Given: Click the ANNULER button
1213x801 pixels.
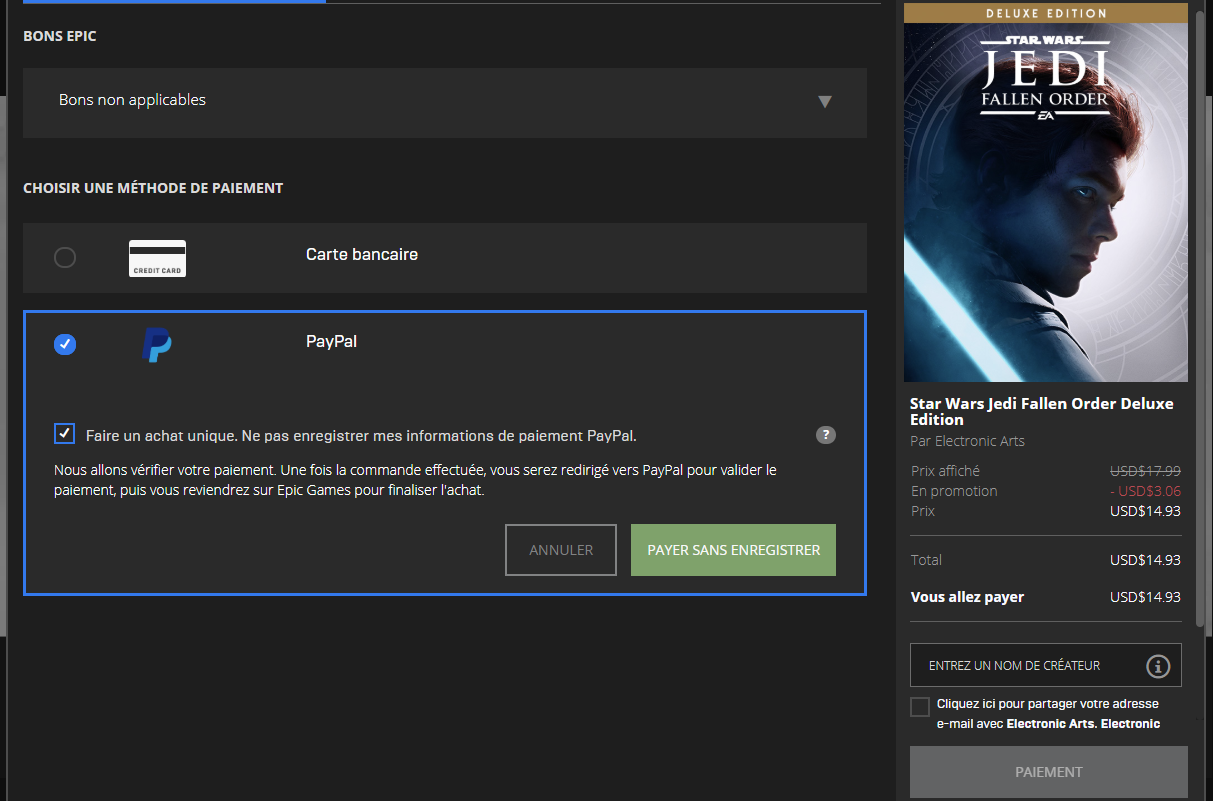Looking at the screenshot, I should [x=561, y=550].
